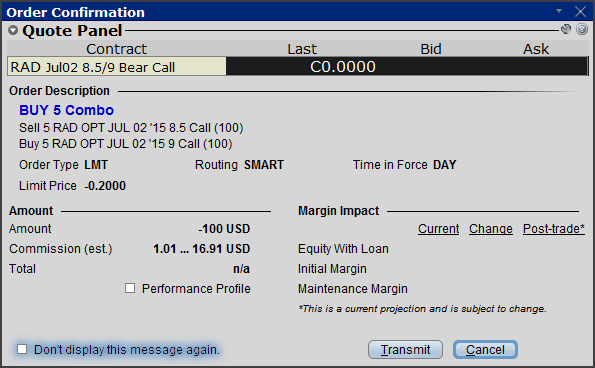Viewport: 595px width, 368px height.
Task: Select the Last column header
Action: [x=302, y=49]
